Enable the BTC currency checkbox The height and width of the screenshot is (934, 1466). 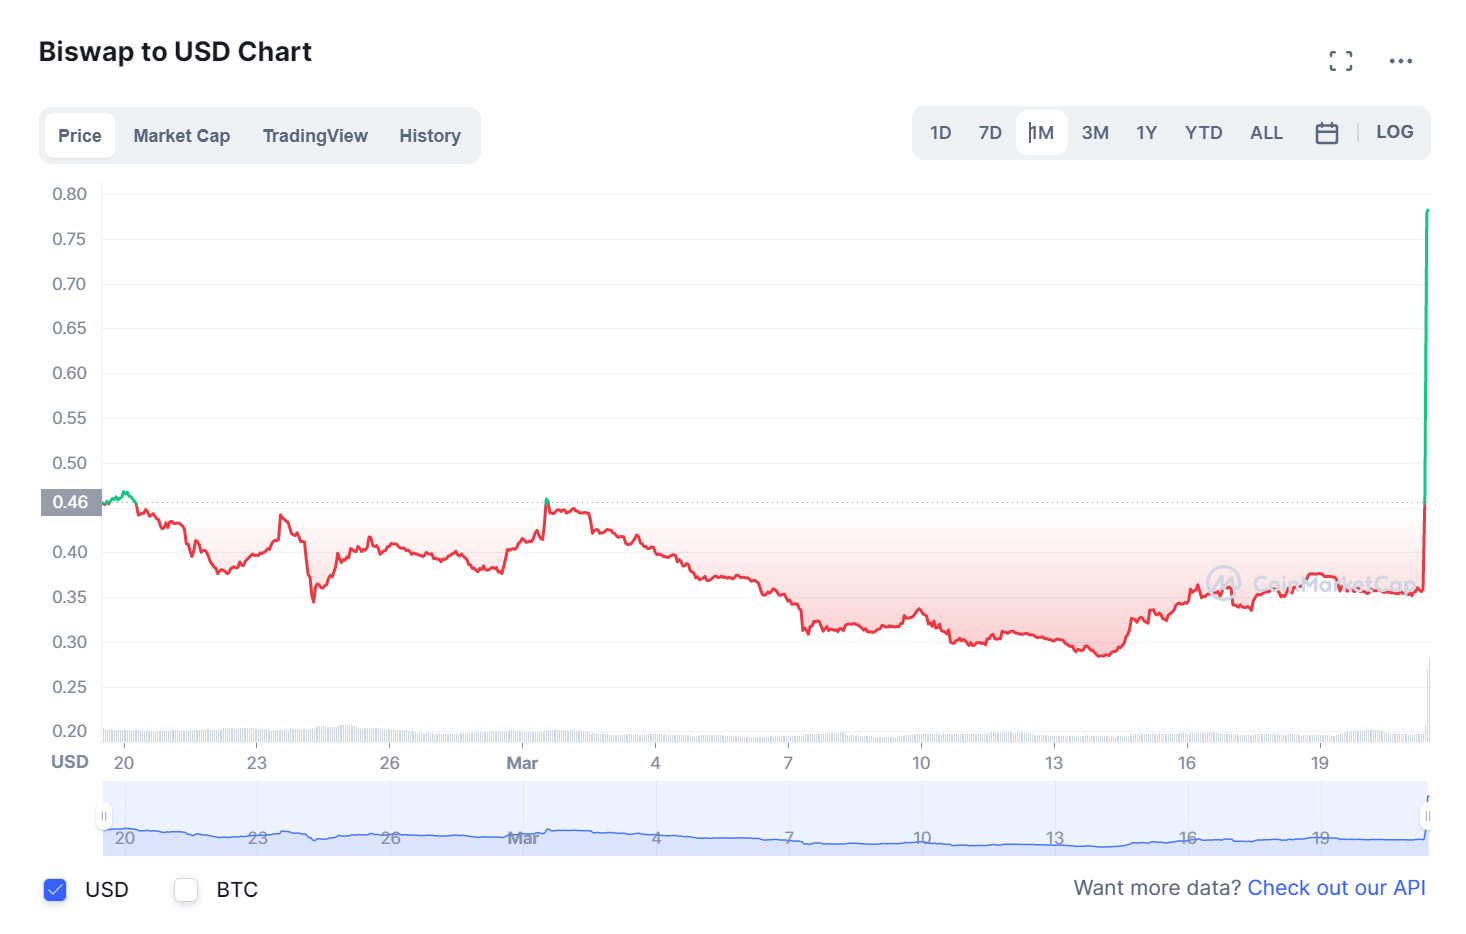click(x=186, y=890)
